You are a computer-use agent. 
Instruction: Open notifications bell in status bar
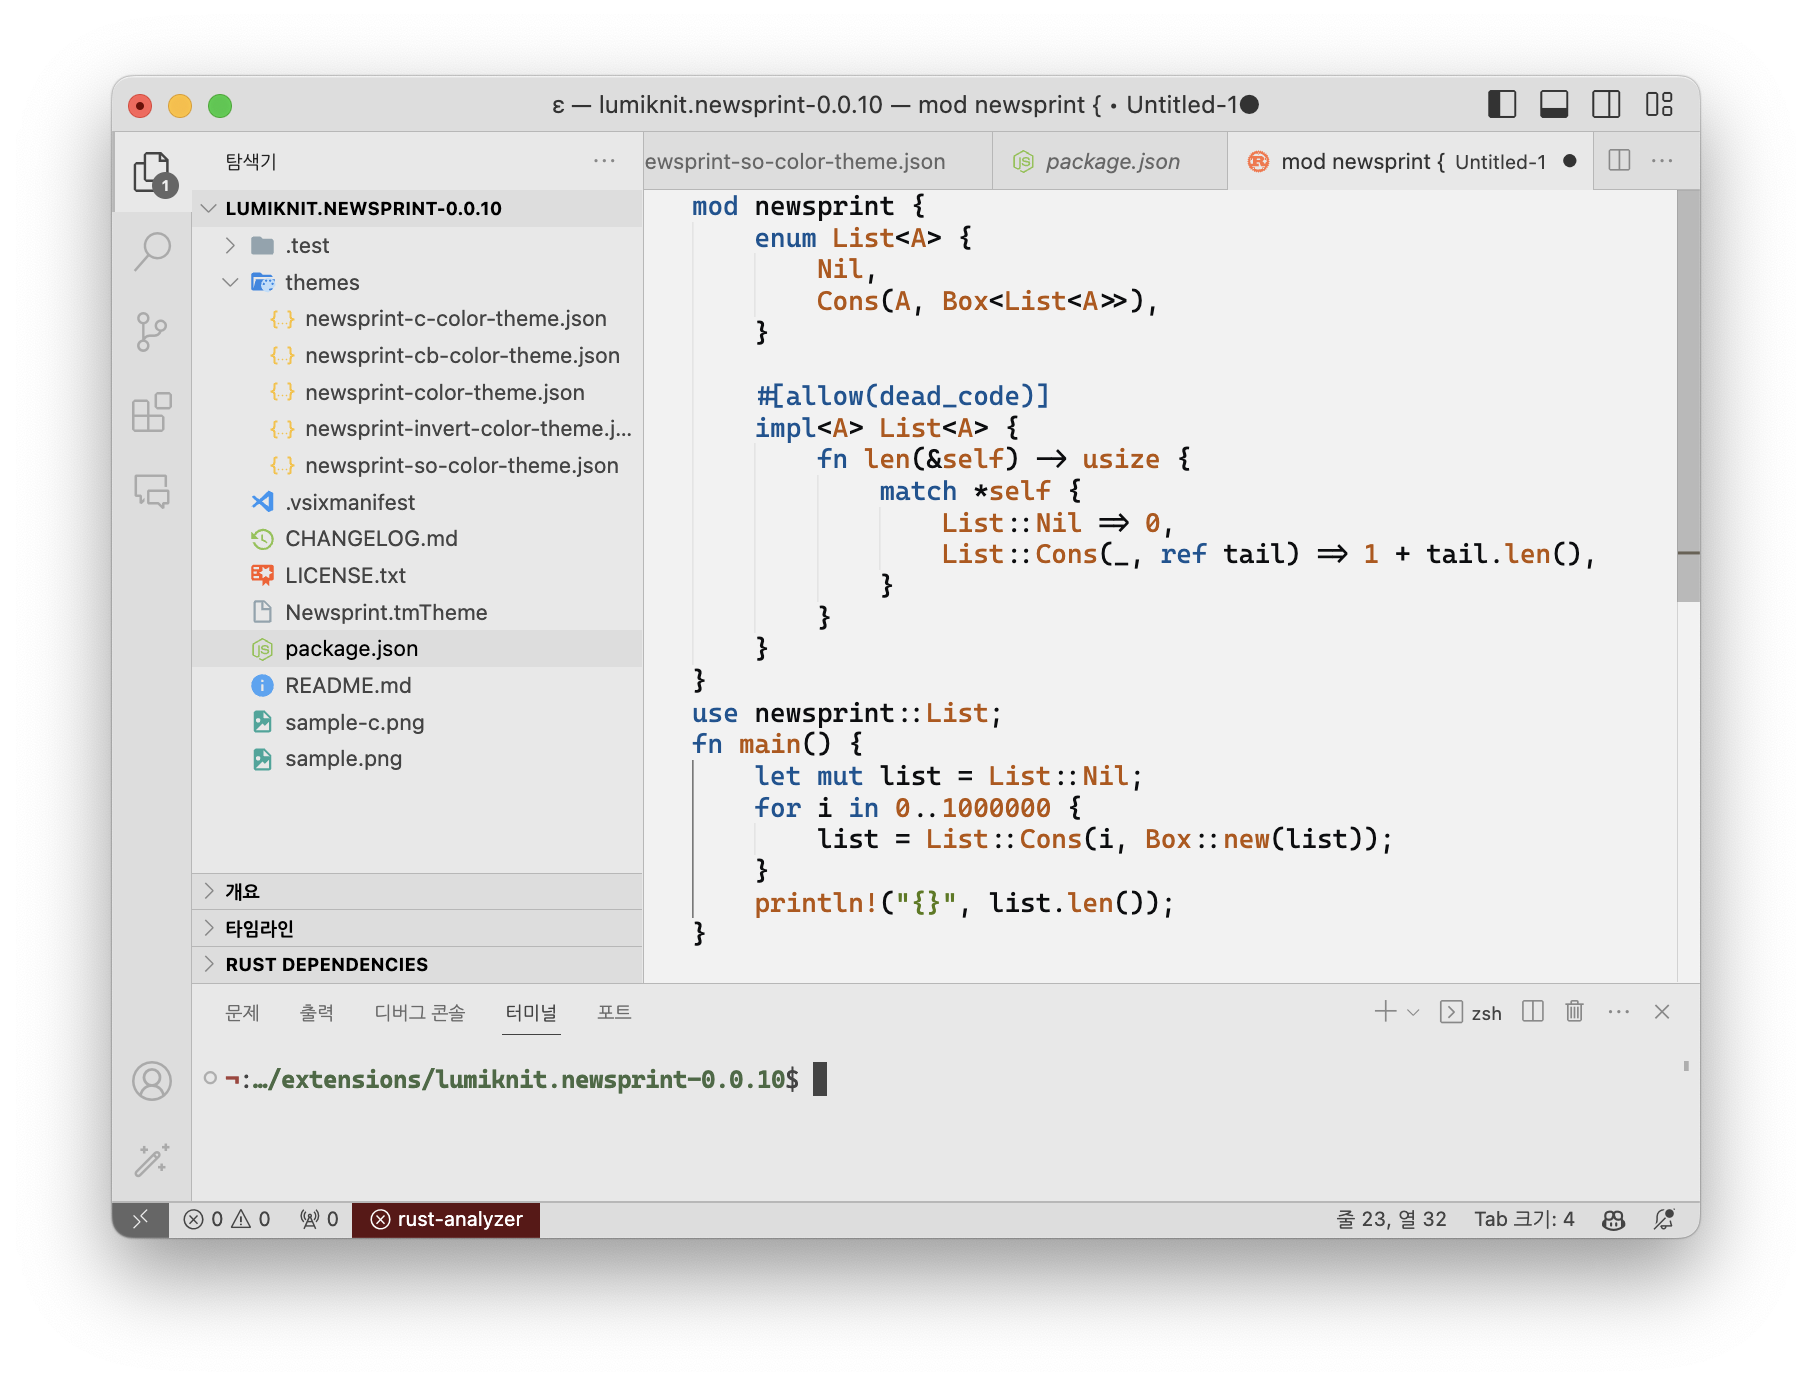point(1664,1219)
